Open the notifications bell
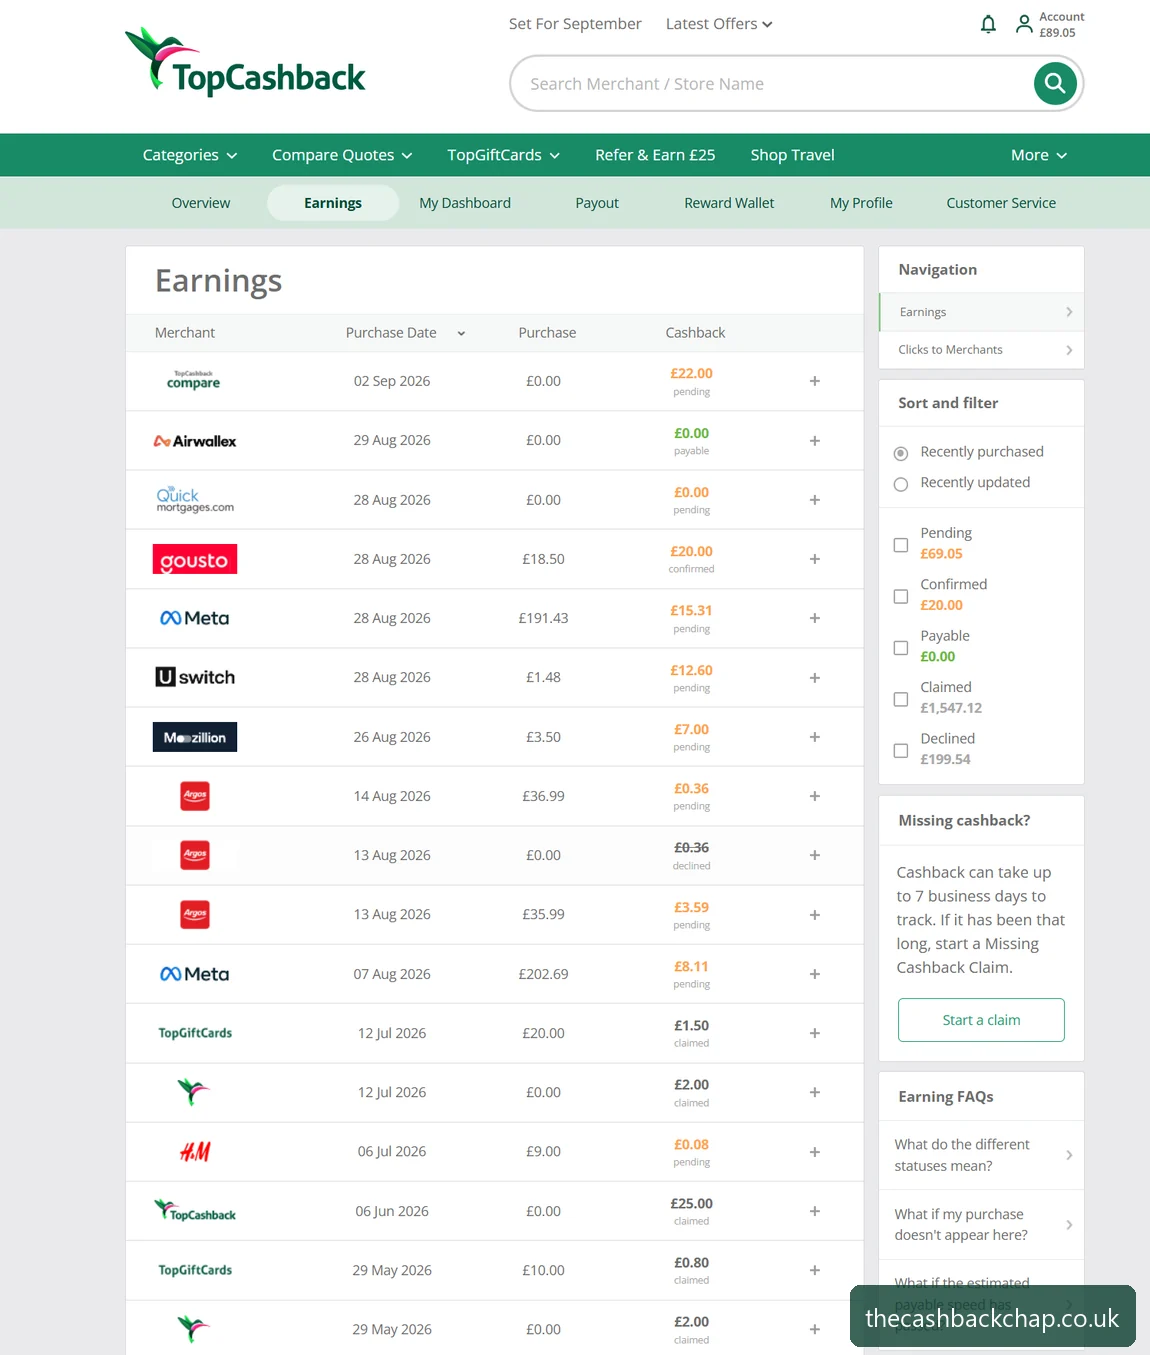 tap(988, 24)
